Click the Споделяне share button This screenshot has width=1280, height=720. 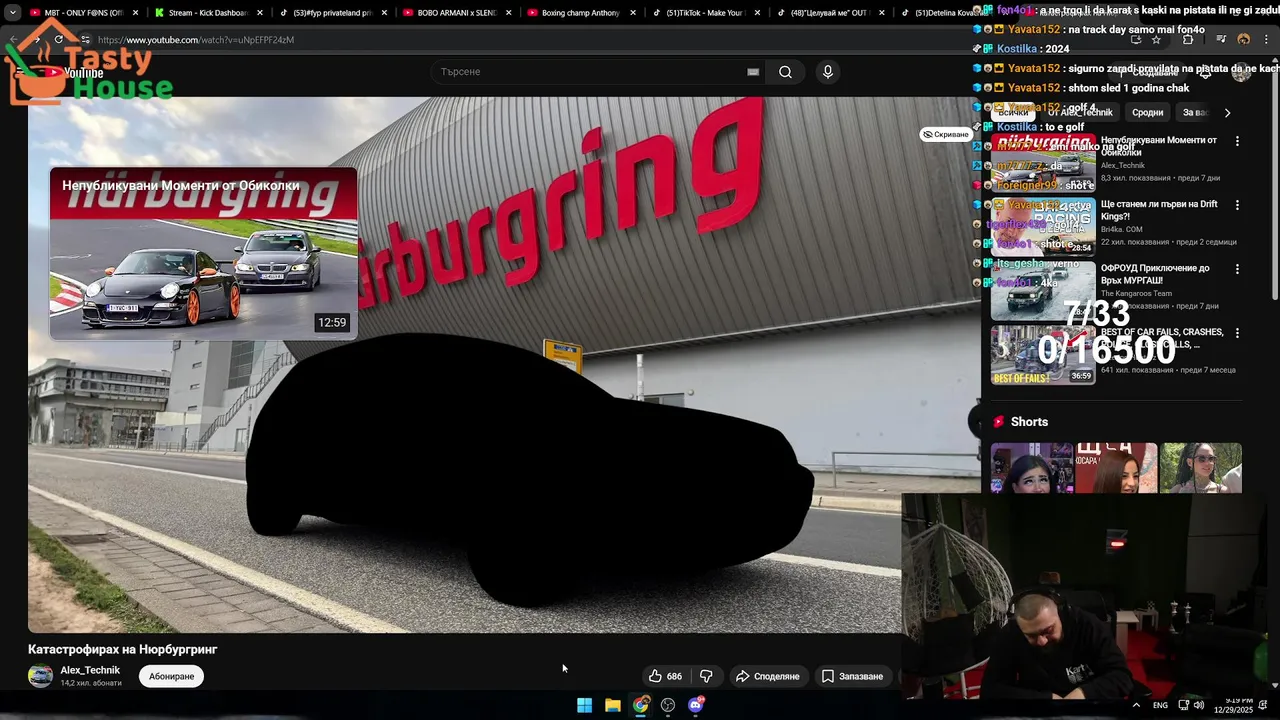click(768, 676)
